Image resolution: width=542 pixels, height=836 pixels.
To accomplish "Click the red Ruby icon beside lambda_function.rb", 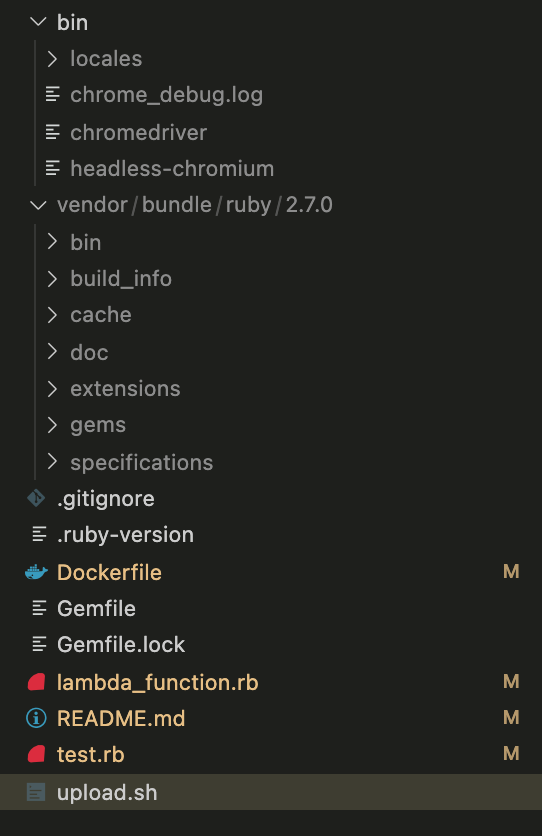I will pyautogui.click(x=36, y=682).
